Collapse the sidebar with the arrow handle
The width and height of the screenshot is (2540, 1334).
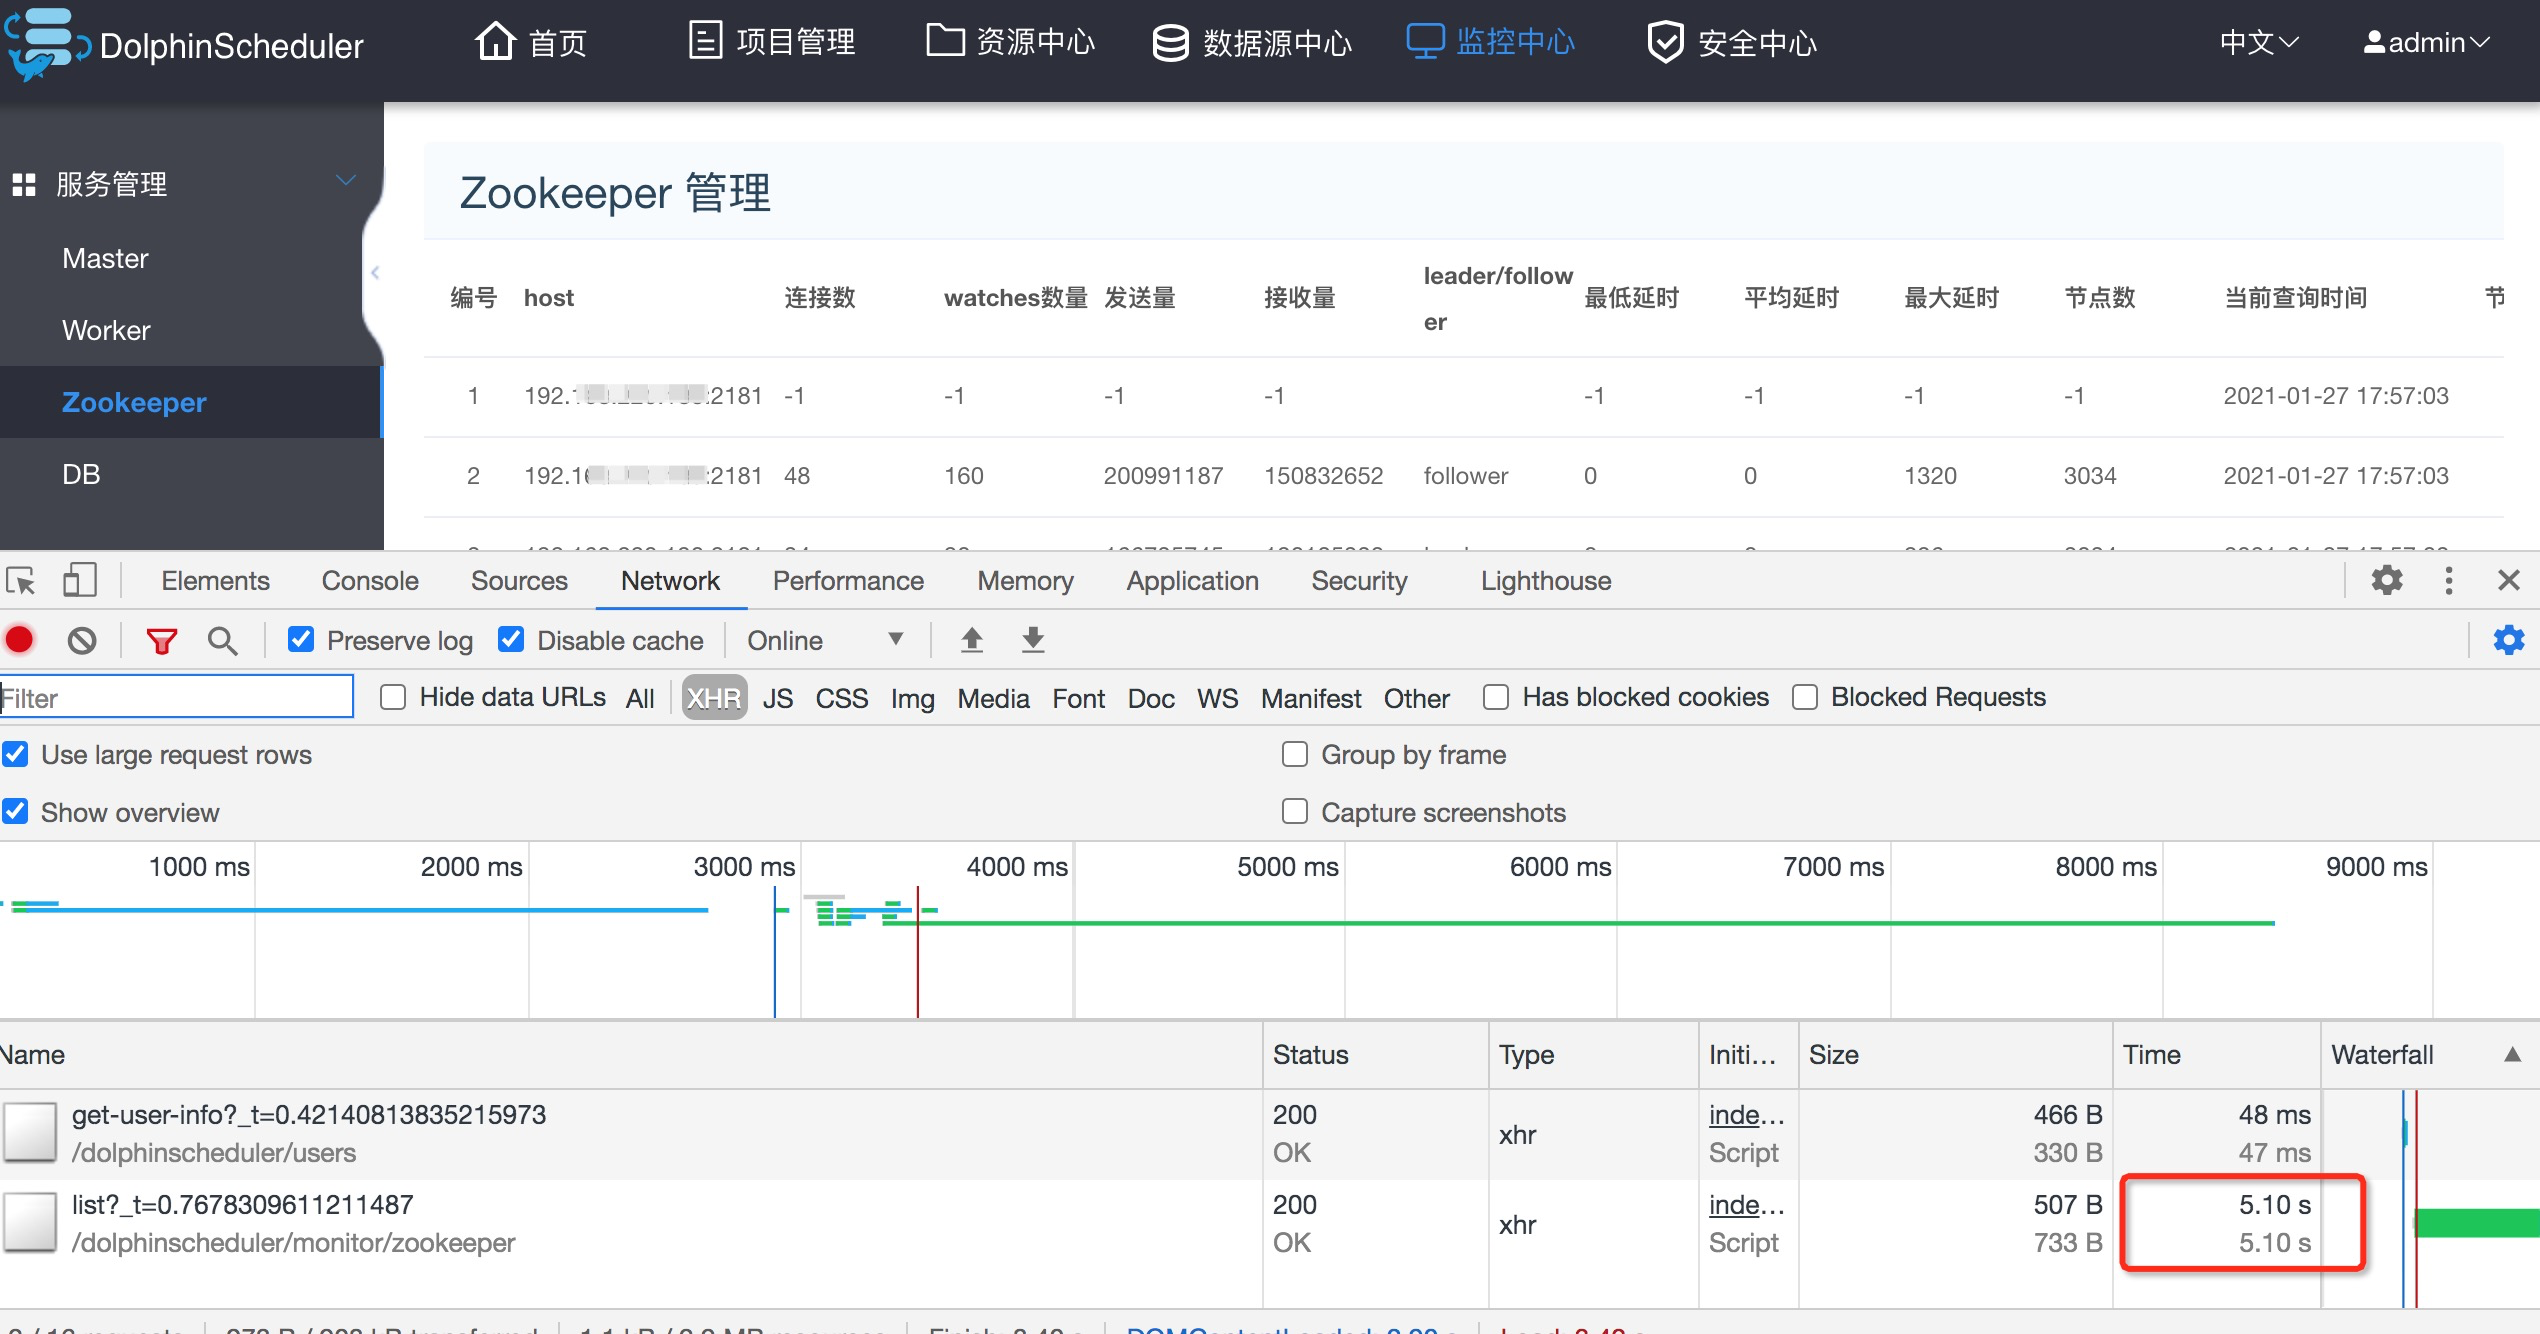(x=375, y=272)
